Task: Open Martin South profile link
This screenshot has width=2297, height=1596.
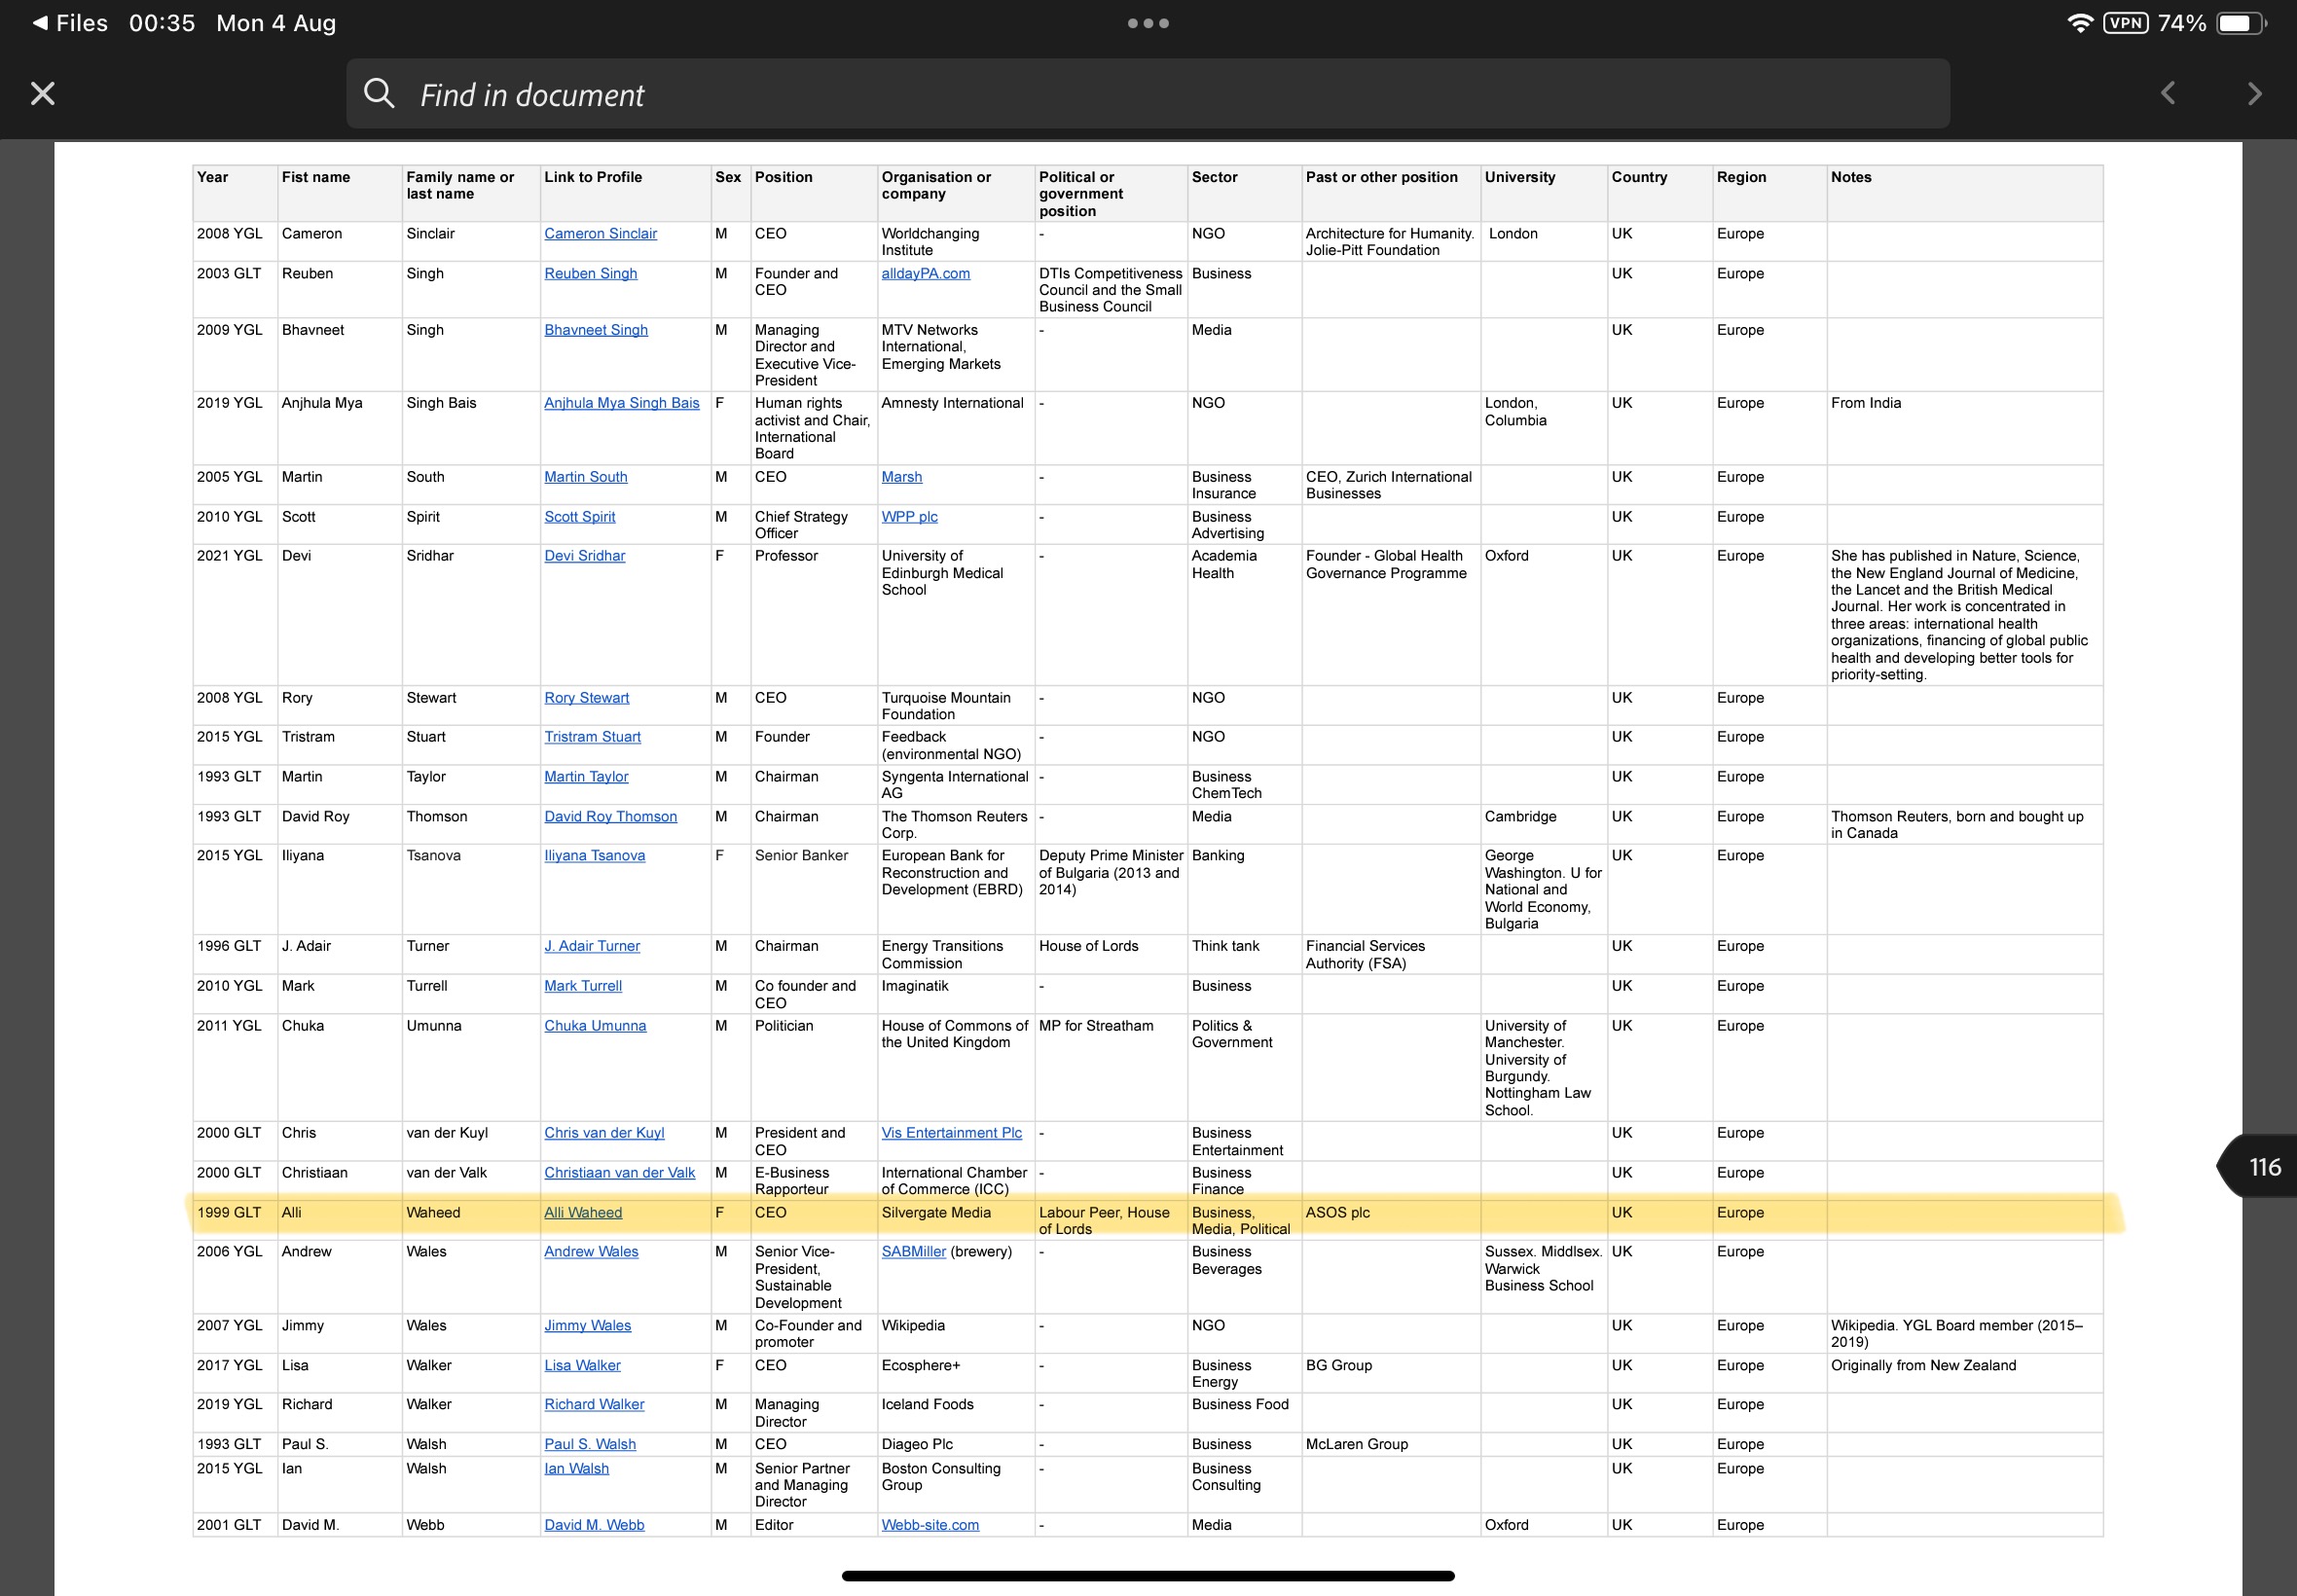Action: [585, 477]
